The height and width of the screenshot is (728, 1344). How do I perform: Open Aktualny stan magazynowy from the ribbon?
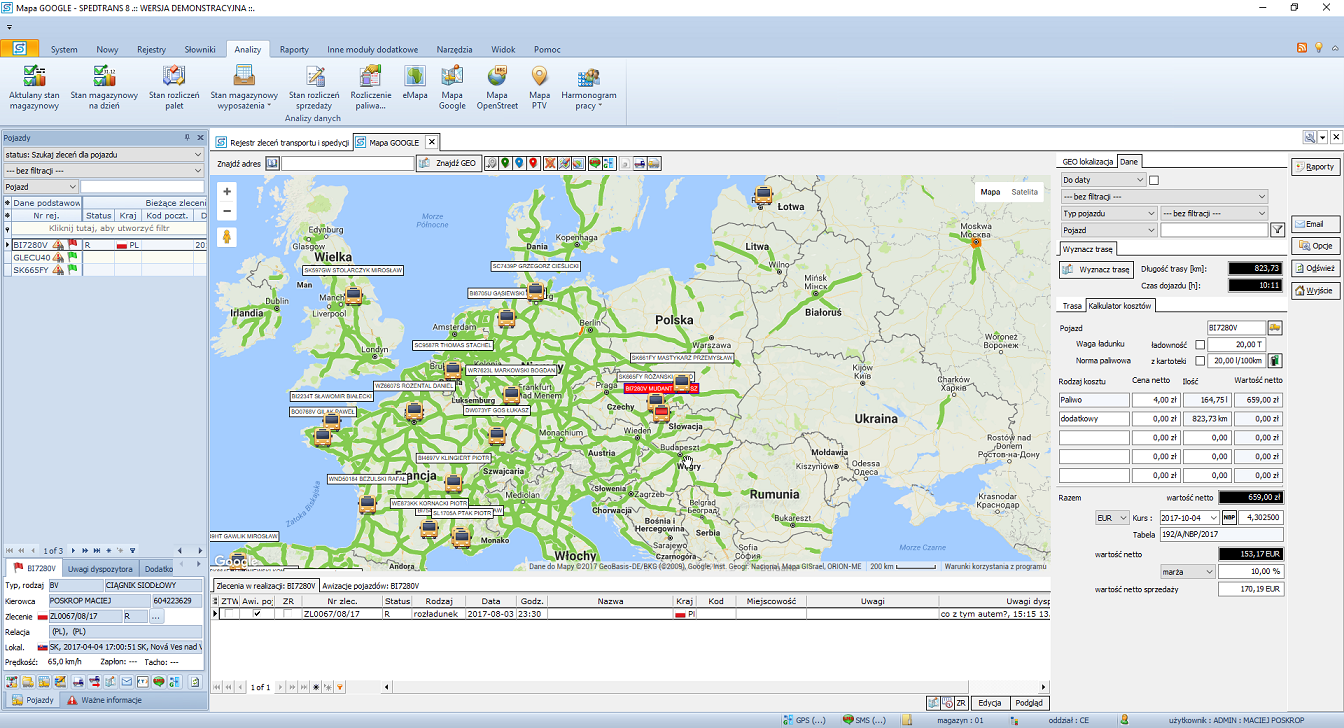click(35, 86)
